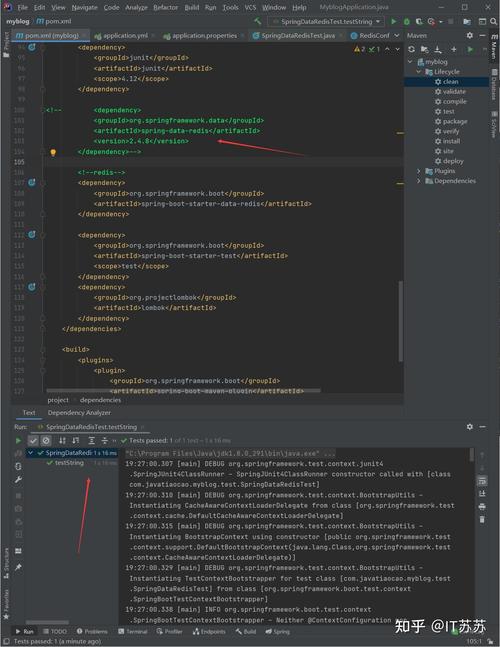Open the Terminal tool window
This screenshot has height=647, width=500.
[x=132, y=632]
